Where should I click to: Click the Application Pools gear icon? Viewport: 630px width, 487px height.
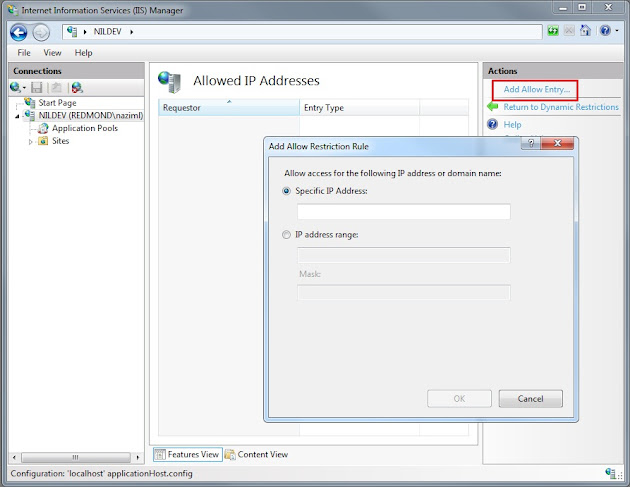click(x=43, y=129)
